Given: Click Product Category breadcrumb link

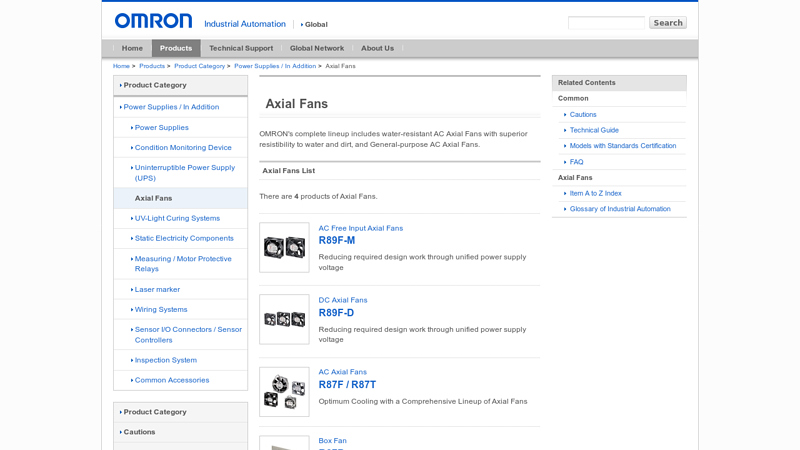Looking at the screenshot, I should pos(199,66).
